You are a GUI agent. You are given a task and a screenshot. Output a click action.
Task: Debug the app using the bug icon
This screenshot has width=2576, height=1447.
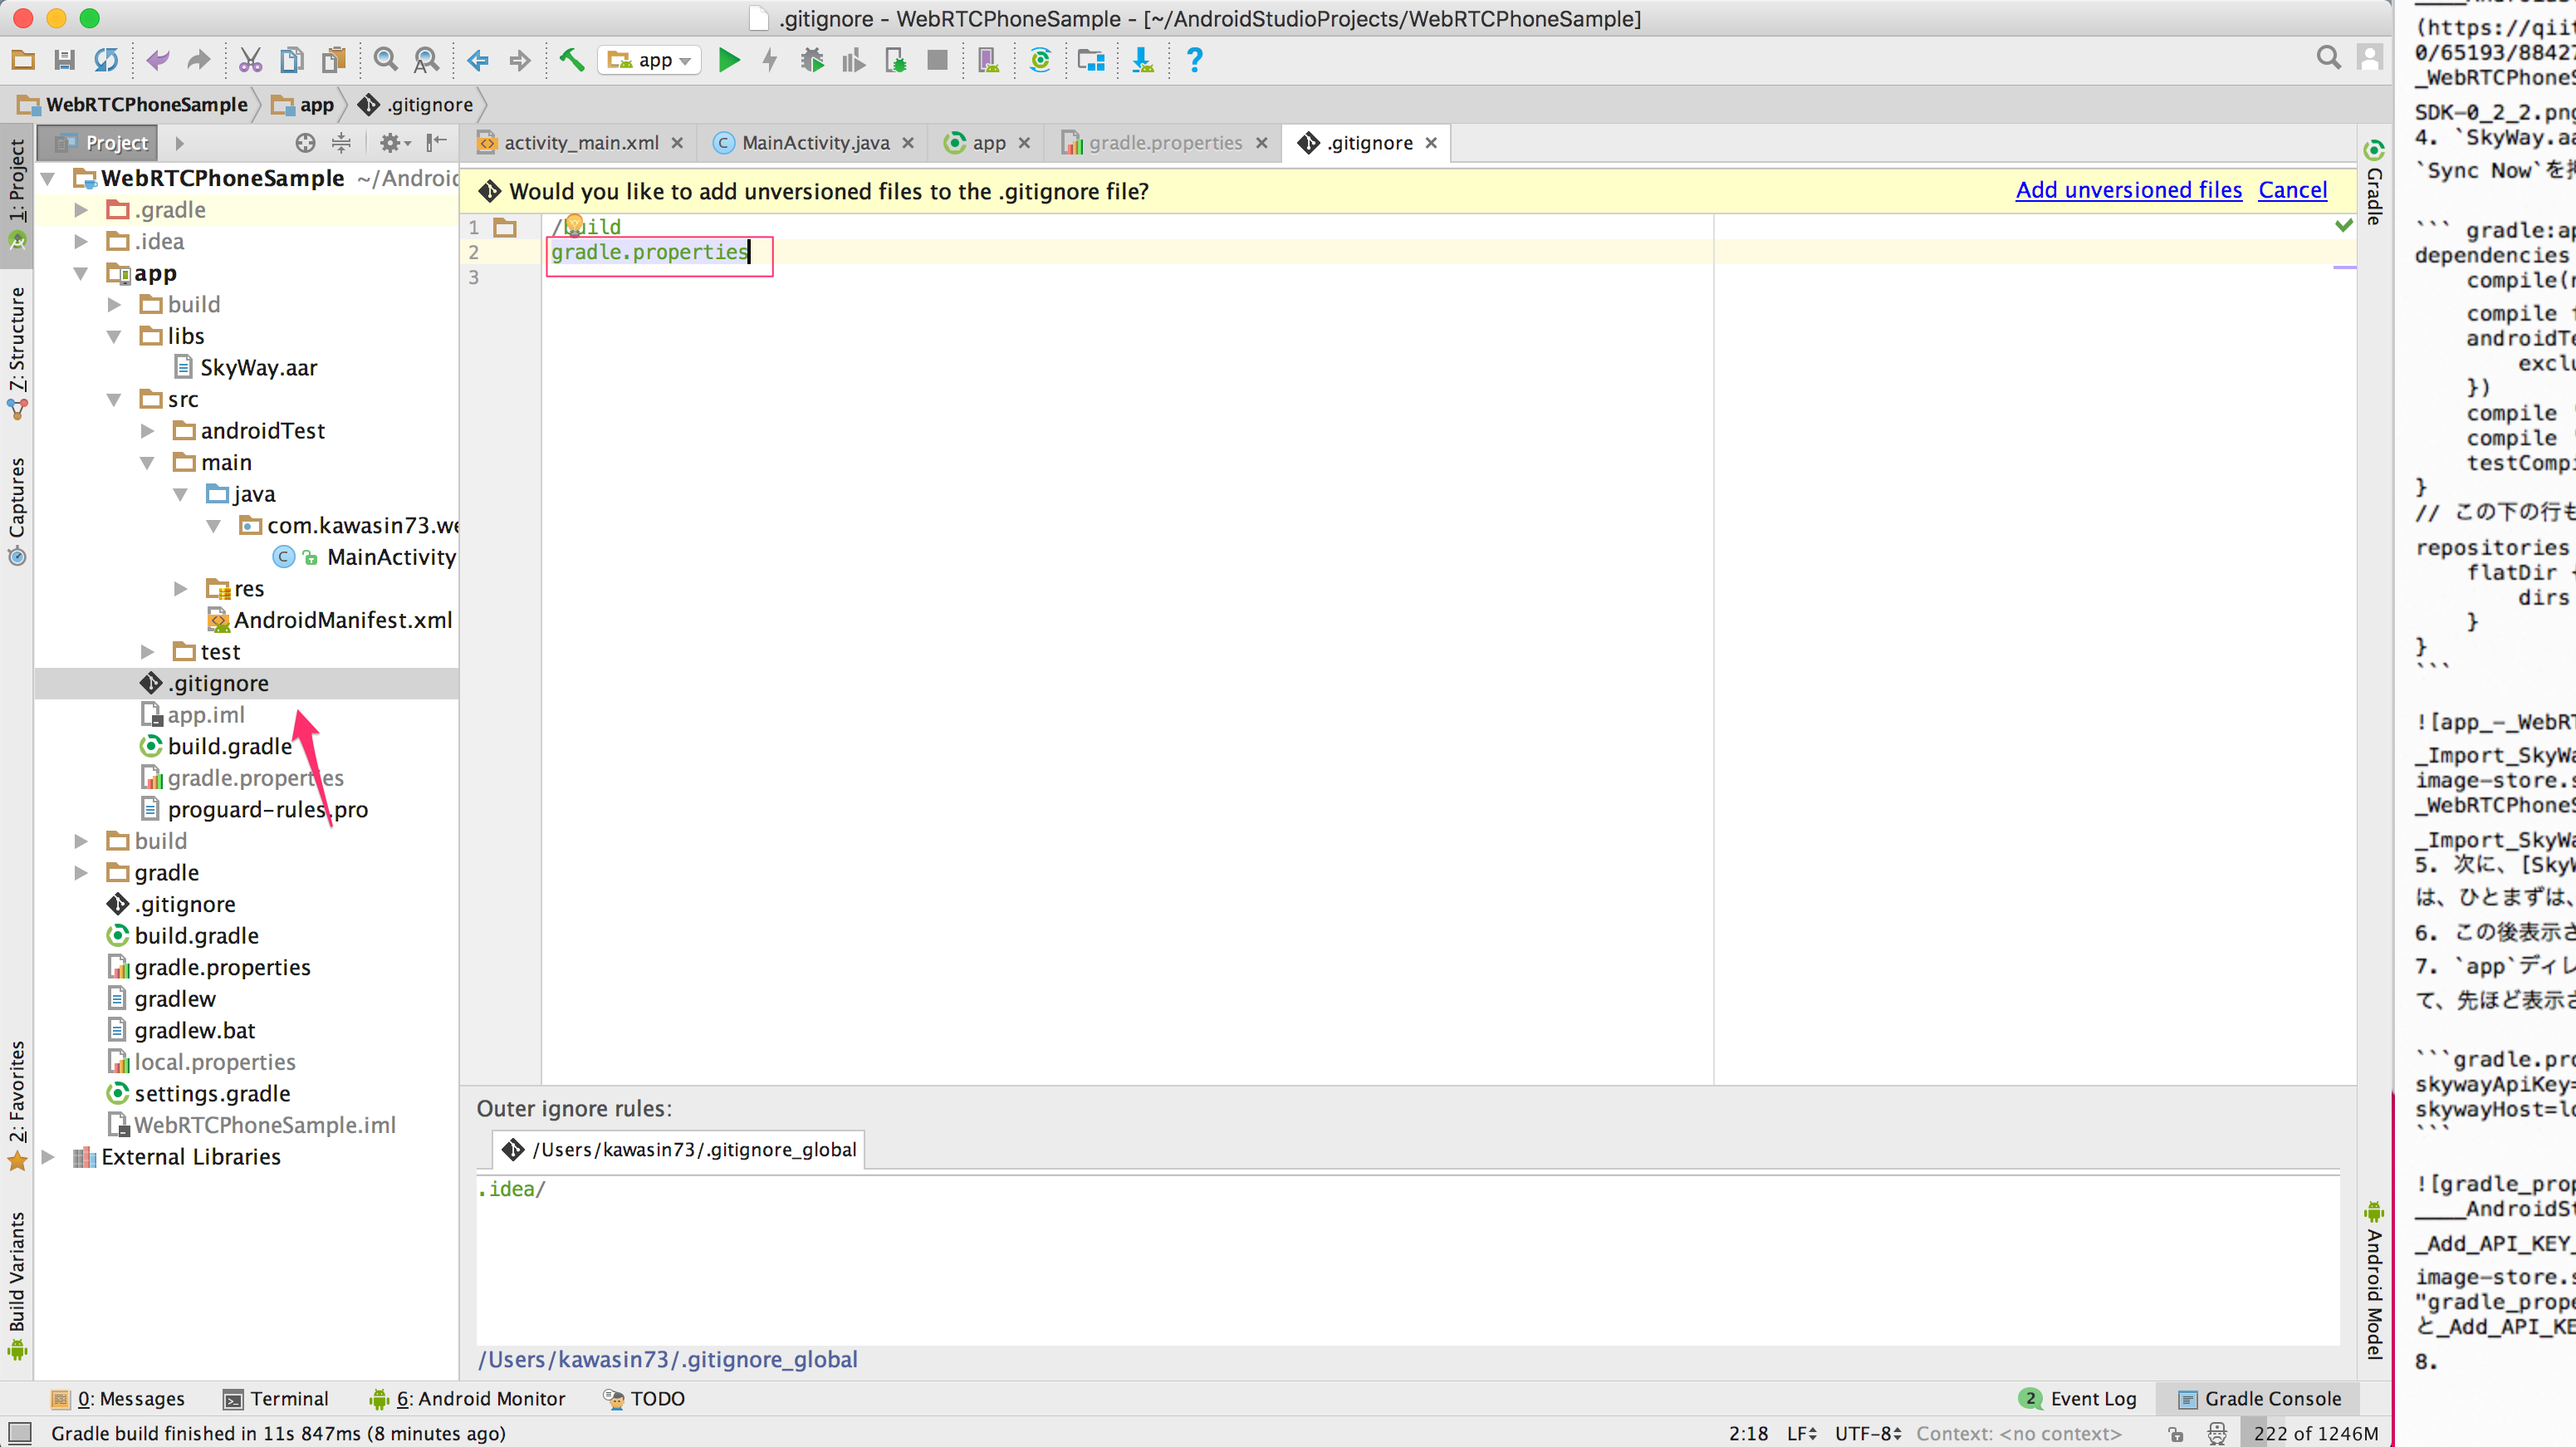tap(813, 60)
